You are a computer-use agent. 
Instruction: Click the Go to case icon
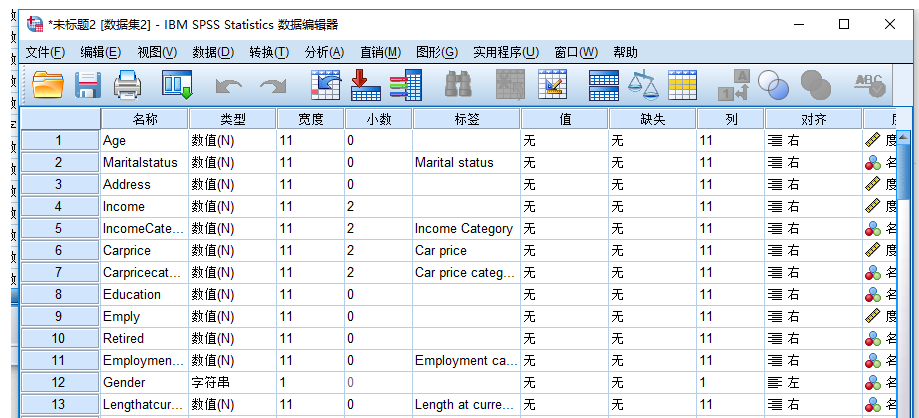pyautogui.click(x=326, y=84)
